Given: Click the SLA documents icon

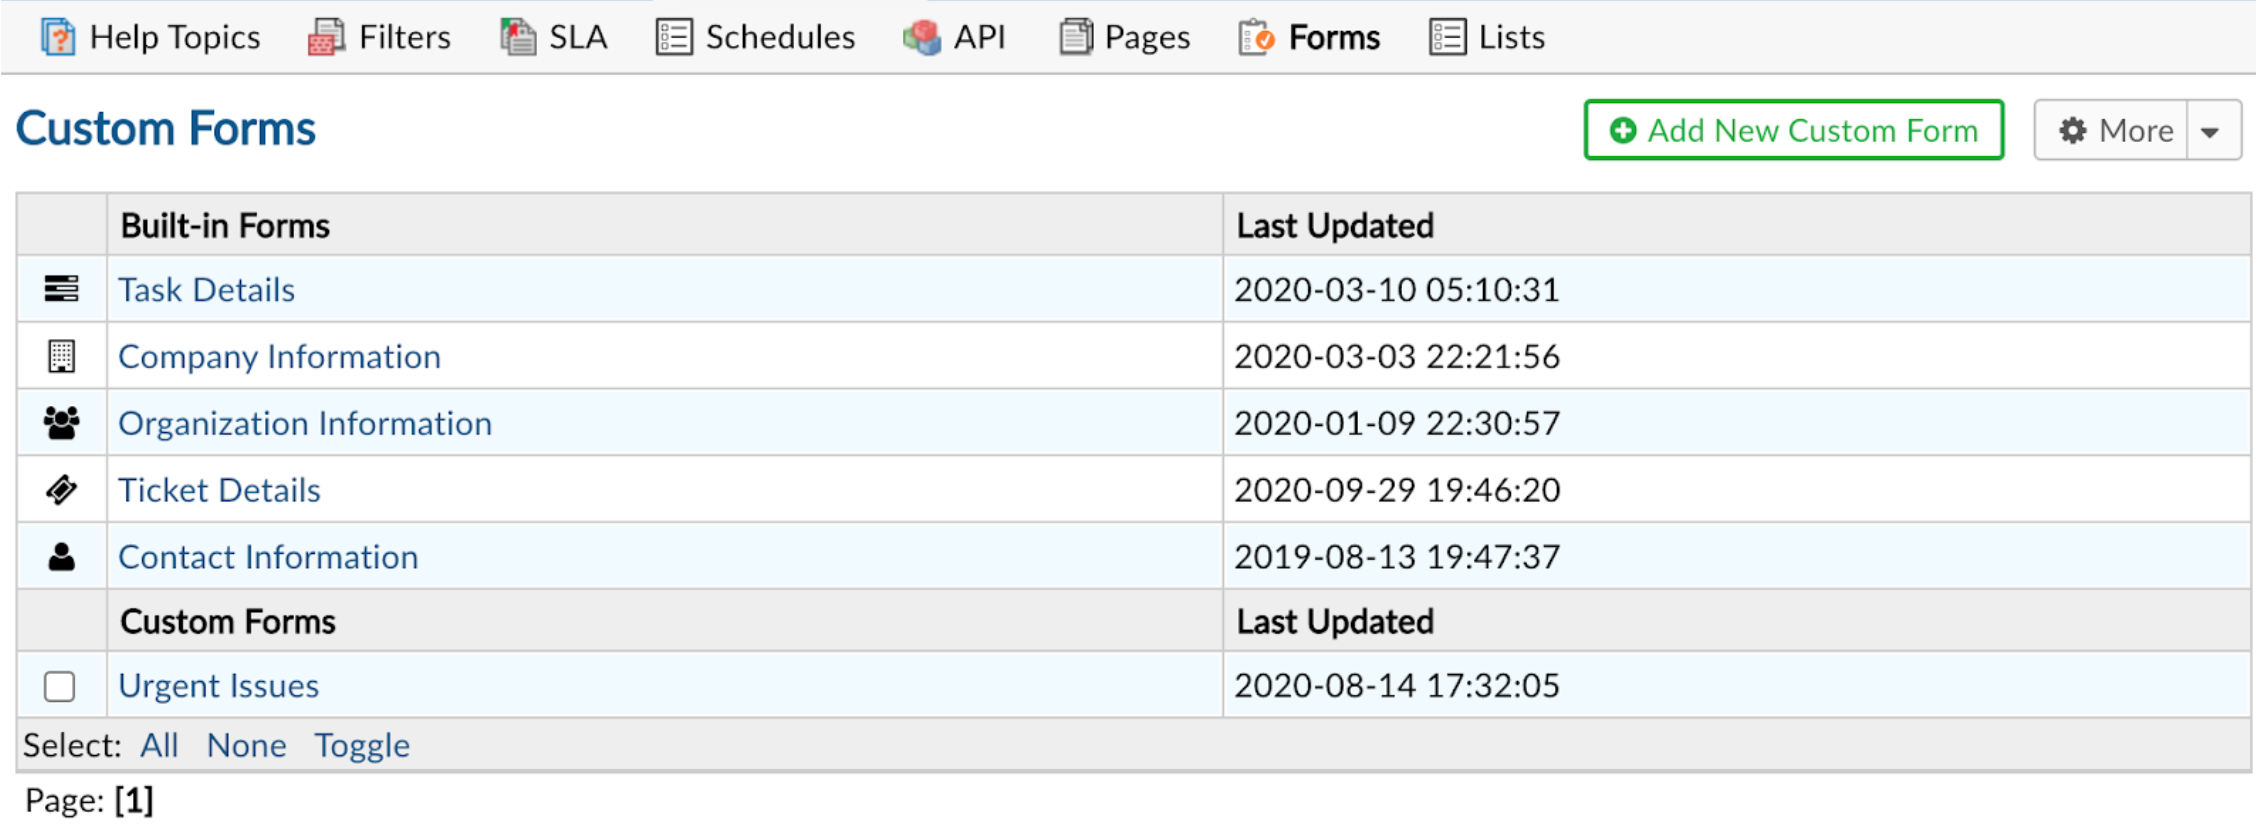Looking at the screenshot, I should coord(518,37).
